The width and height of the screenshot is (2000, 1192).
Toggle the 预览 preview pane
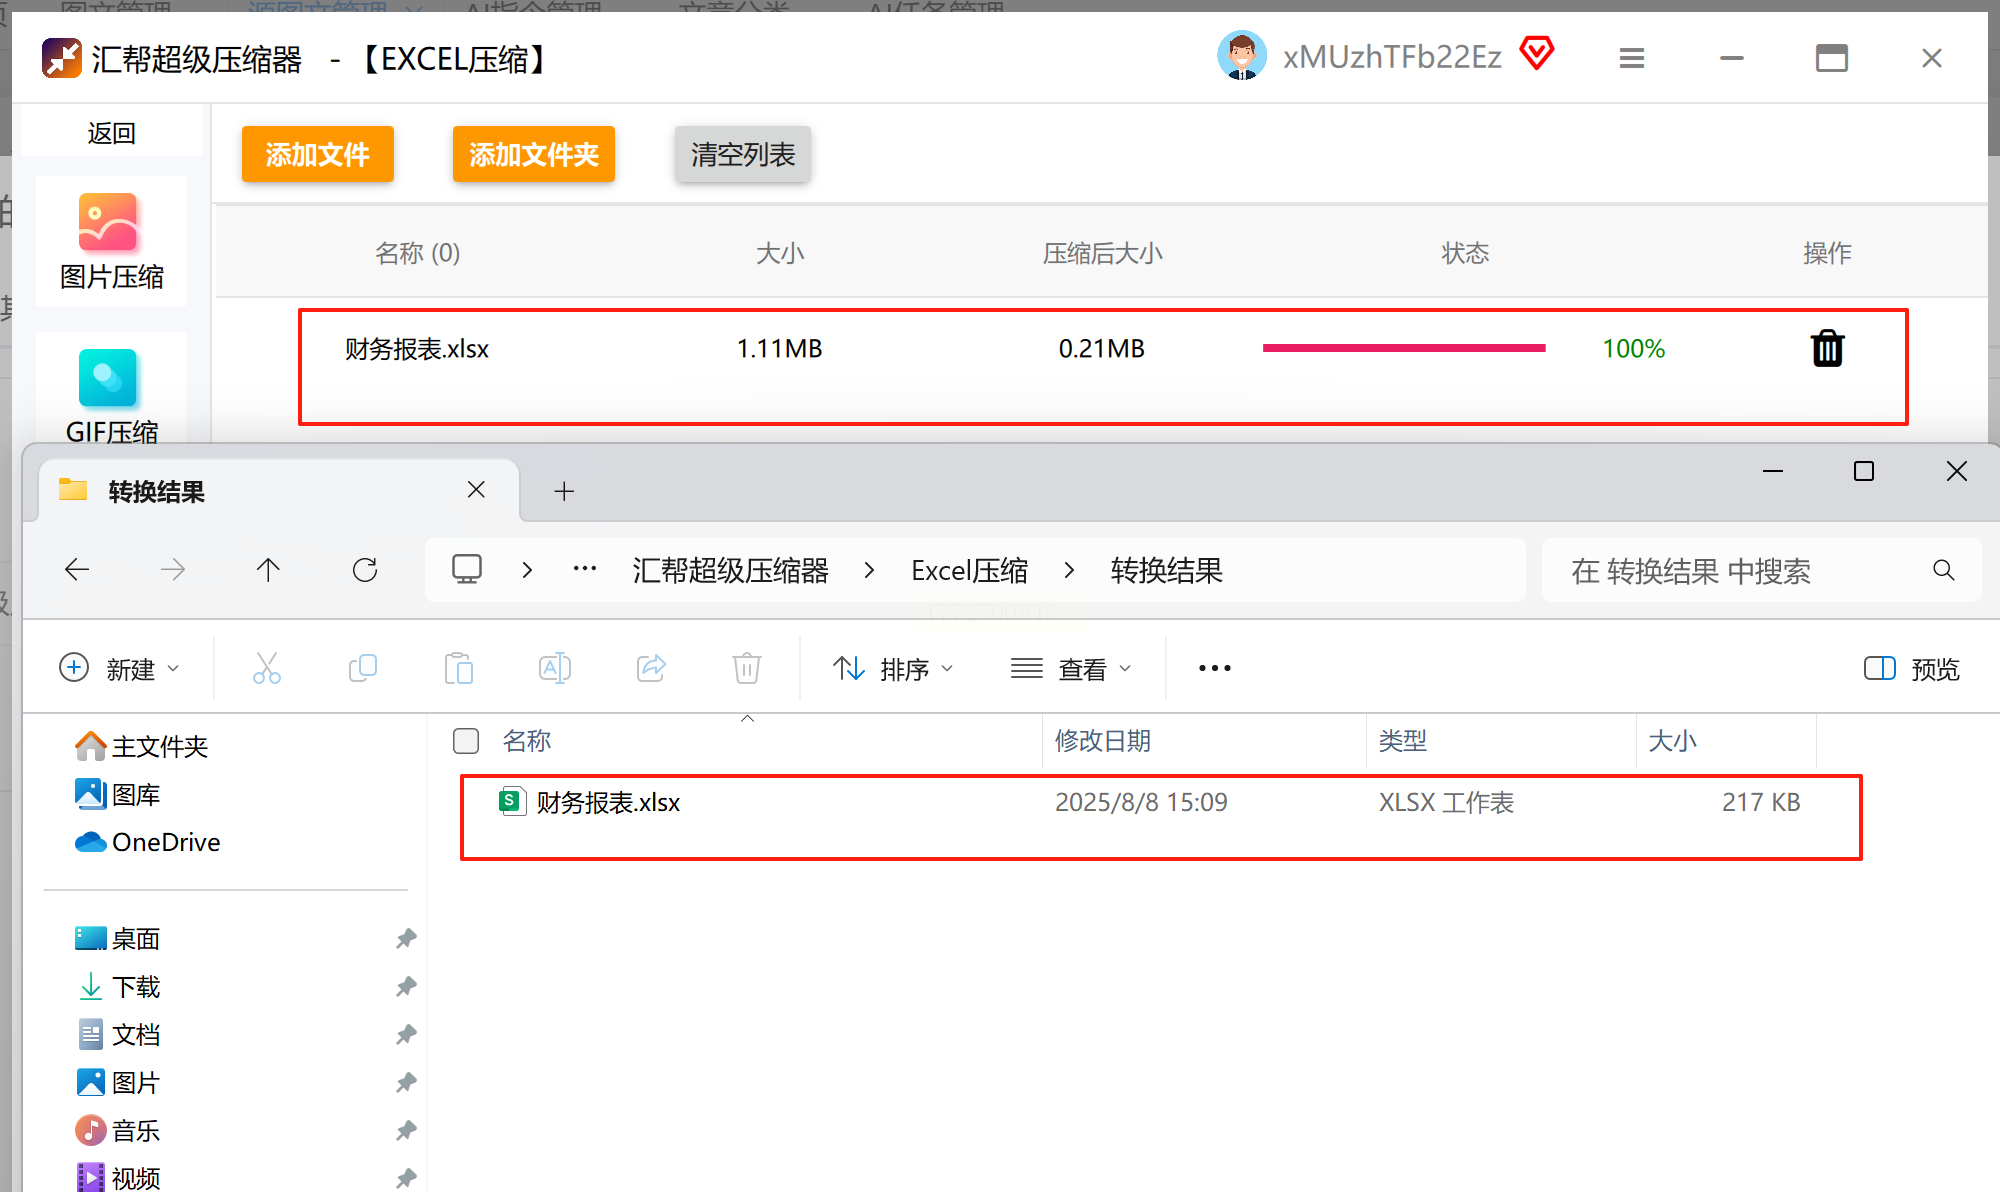(1911, 669)
